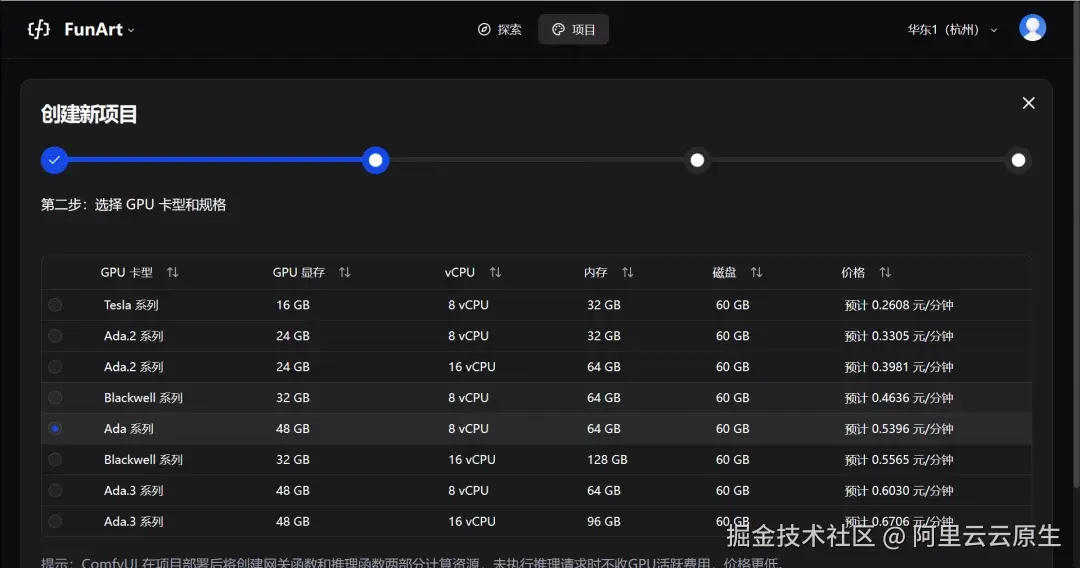The width and height of the screenshot is (1080, 568).
Task: Click the Tesla 系列 row name
Action: (132, 305)
